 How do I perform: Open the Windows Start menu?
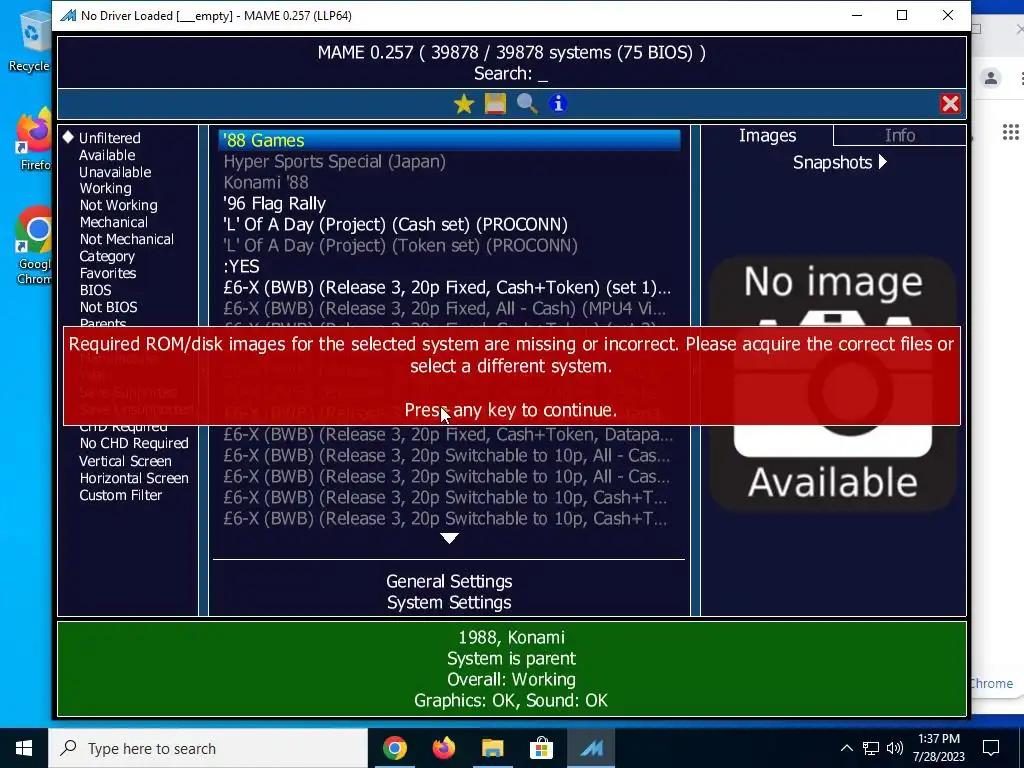pos(24,748)
